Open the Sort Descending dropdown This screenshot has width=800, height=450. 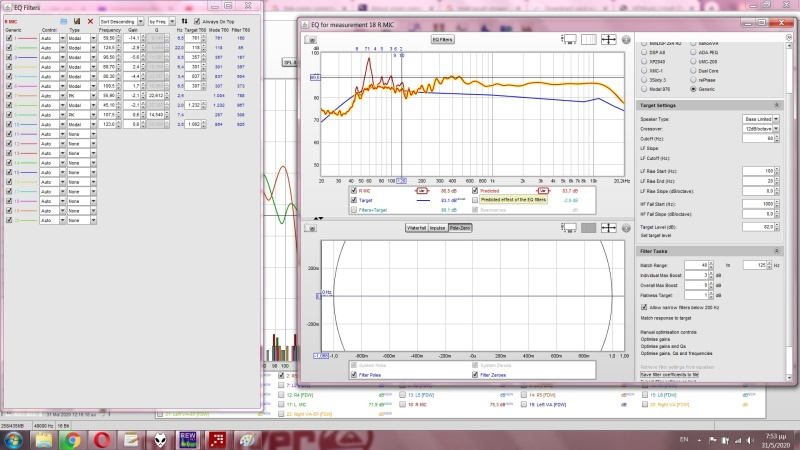pyautogui.click(x=121, y=20)
